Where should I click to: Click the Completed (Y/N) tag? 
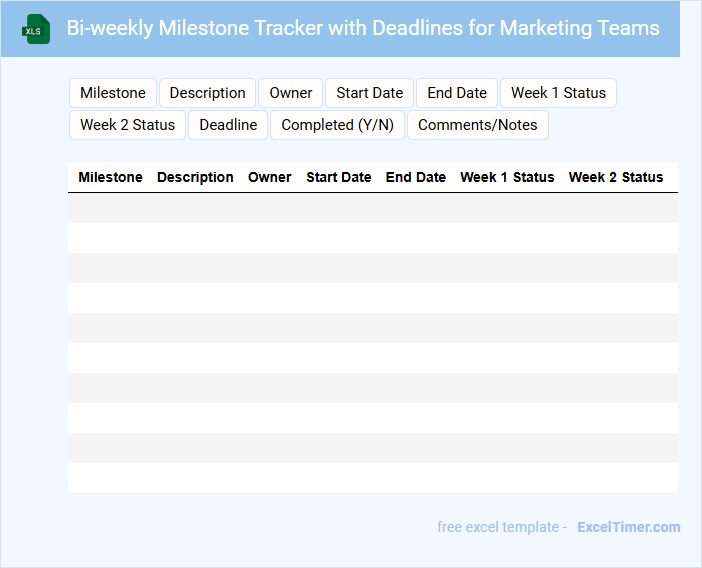click(338, 125)
